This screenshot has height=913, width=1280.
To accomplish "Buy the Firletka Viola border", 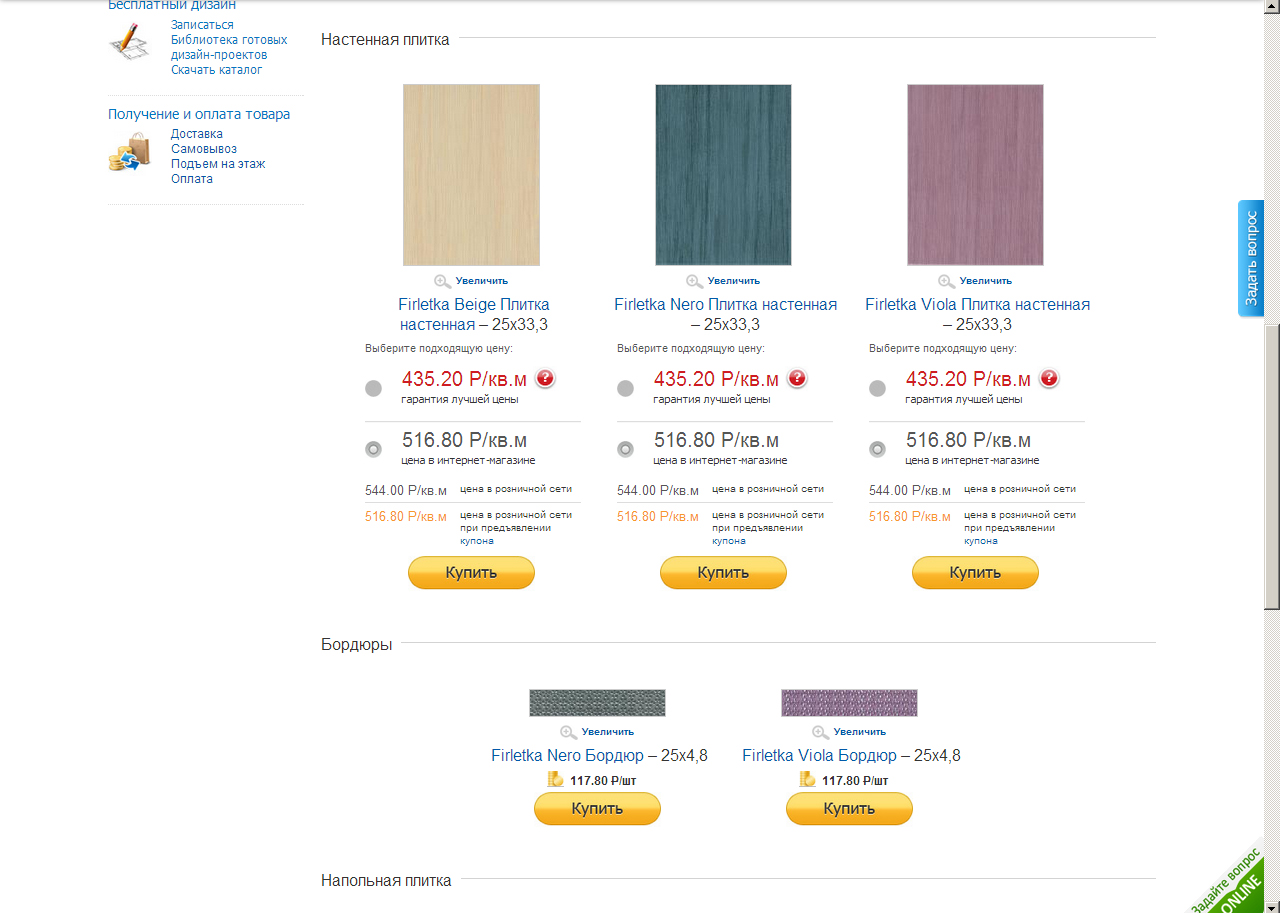I will pyautogui.click(x=849, y=809).
